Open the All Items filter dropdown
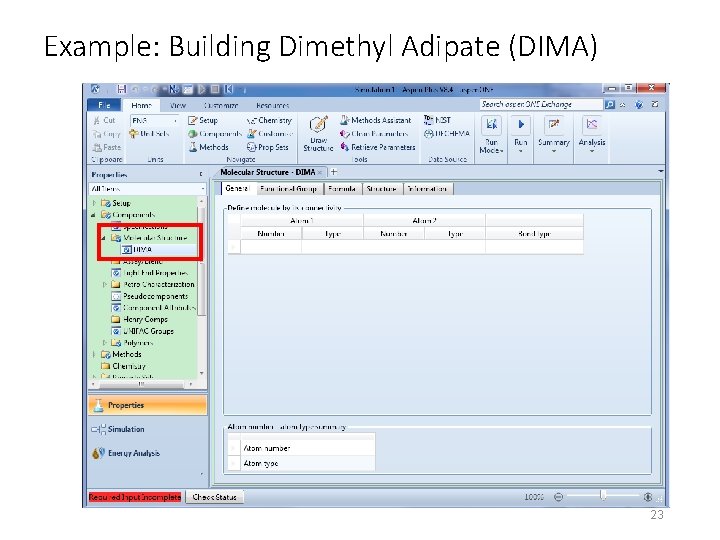Viewport: 720px width, 540px height. (202, 189)
